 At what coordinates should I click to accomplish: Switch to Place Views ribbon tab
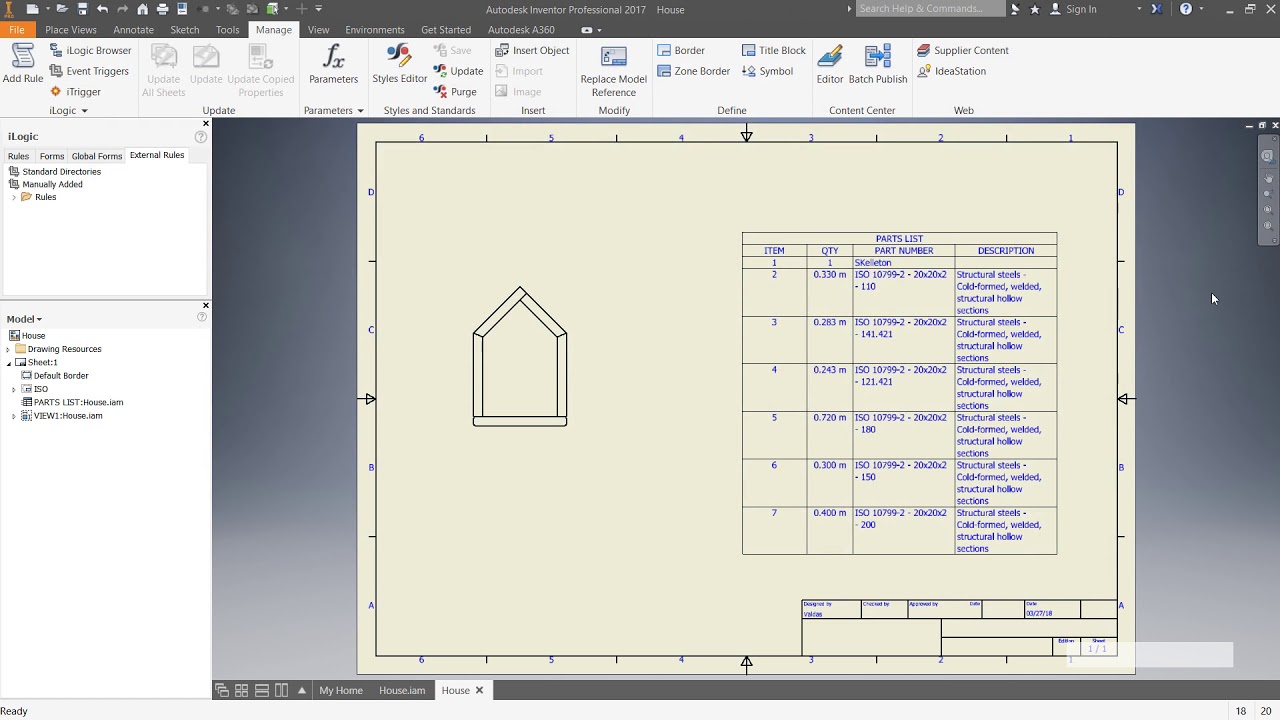[71, 30]
